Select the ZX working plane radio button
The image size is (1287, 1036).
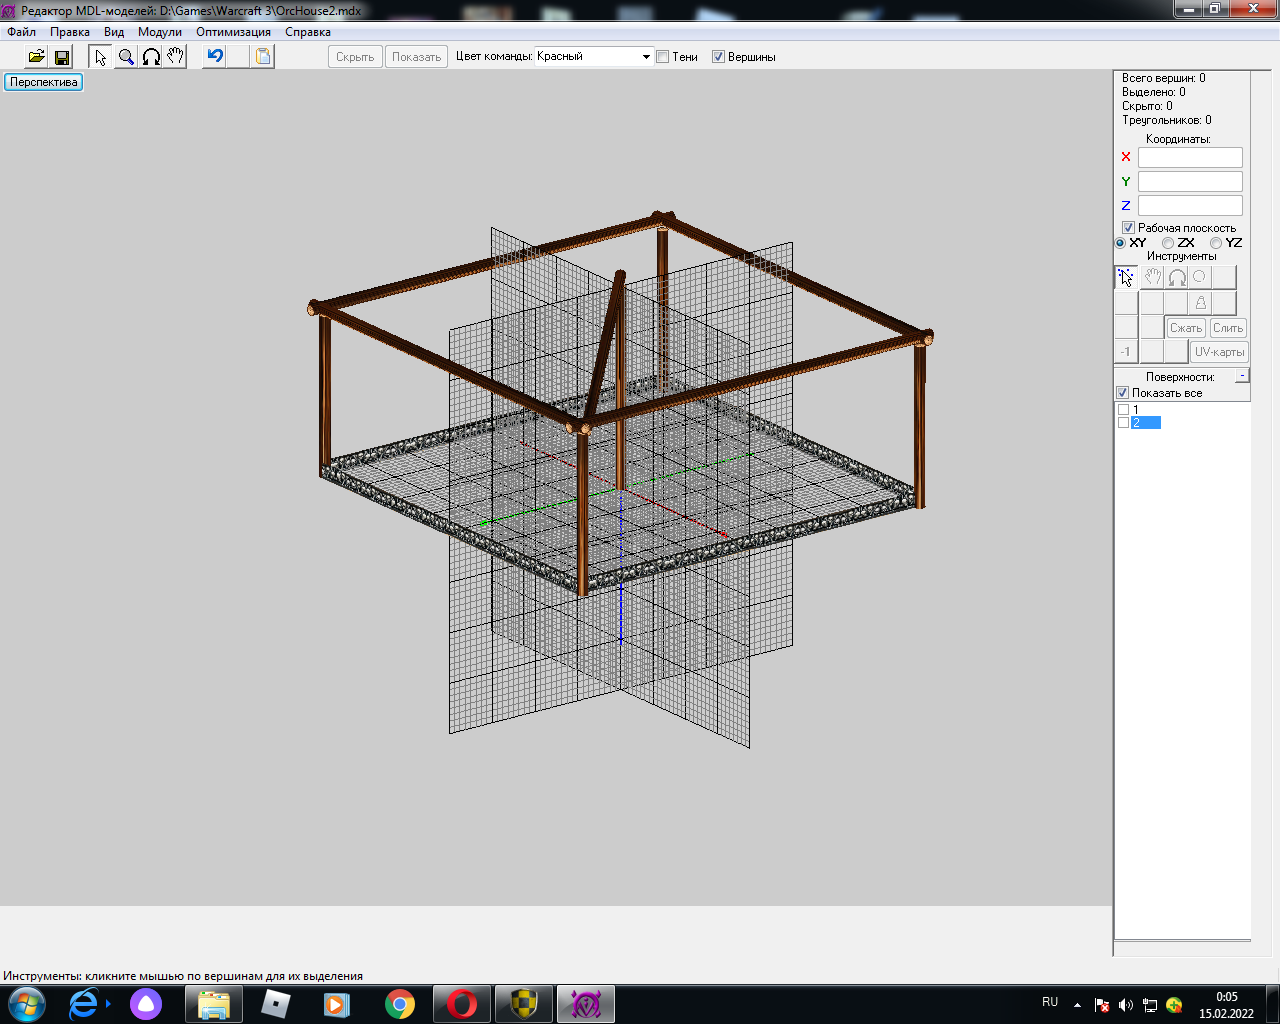coord(1168,243)
